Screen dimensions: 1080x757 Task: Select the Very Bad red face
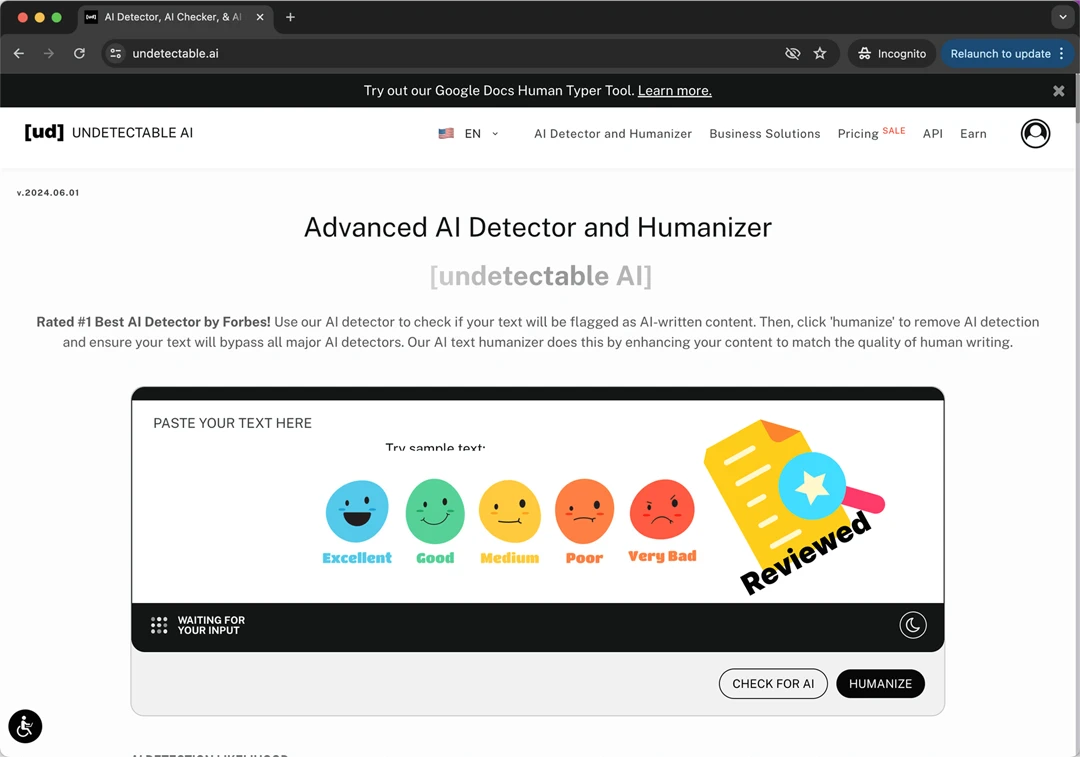[662, 510]
